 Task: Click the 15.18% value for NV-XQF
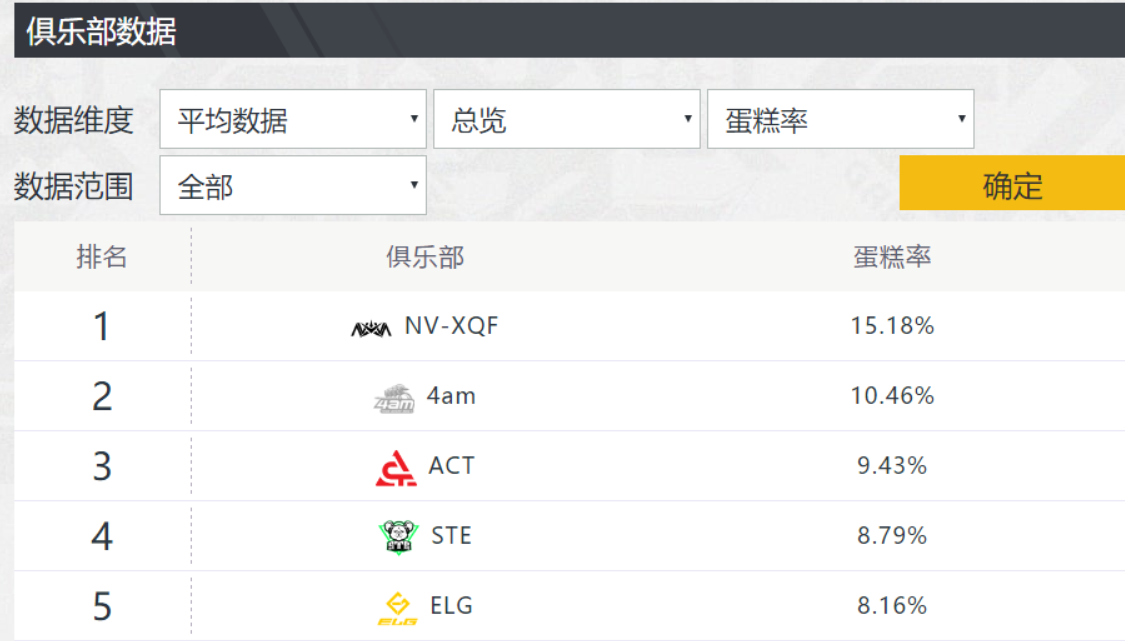point(892,326)
